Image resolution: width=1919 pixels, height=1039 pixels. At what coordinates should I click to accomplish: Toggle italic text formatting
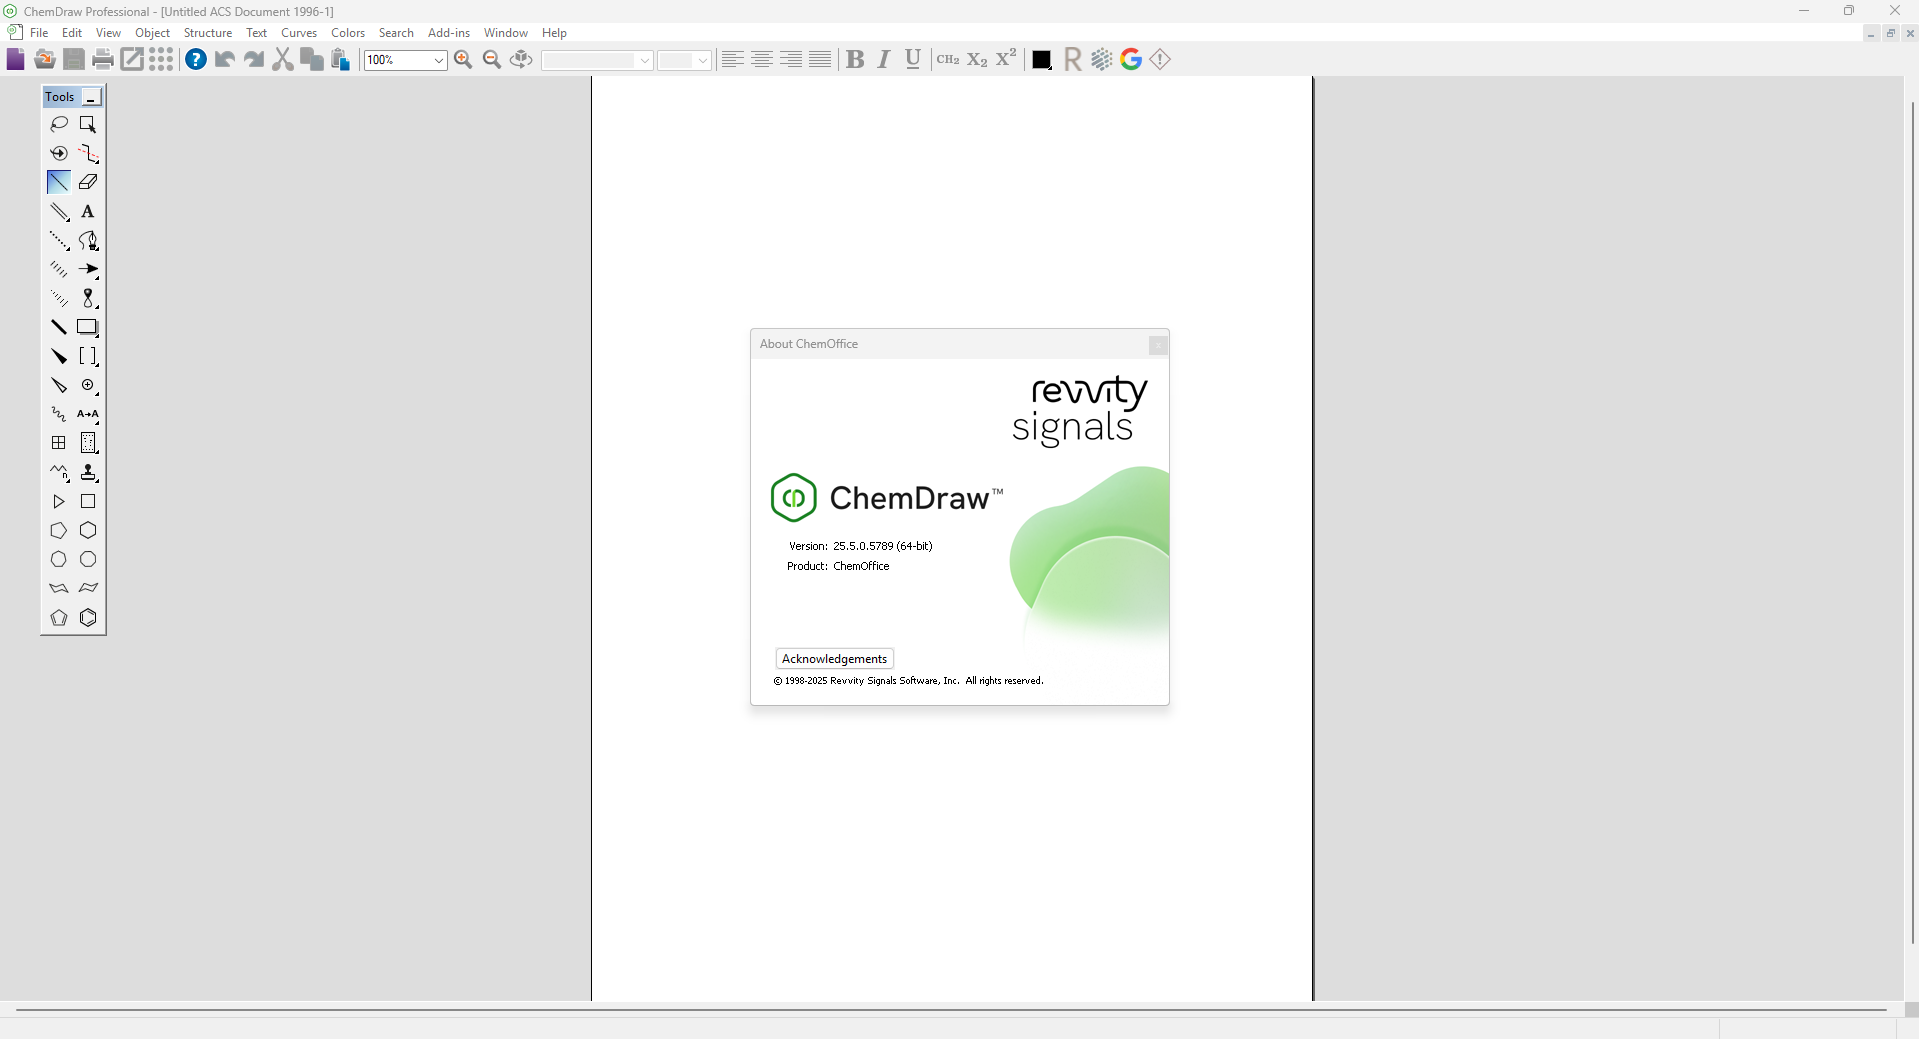[x=884, y=60]
